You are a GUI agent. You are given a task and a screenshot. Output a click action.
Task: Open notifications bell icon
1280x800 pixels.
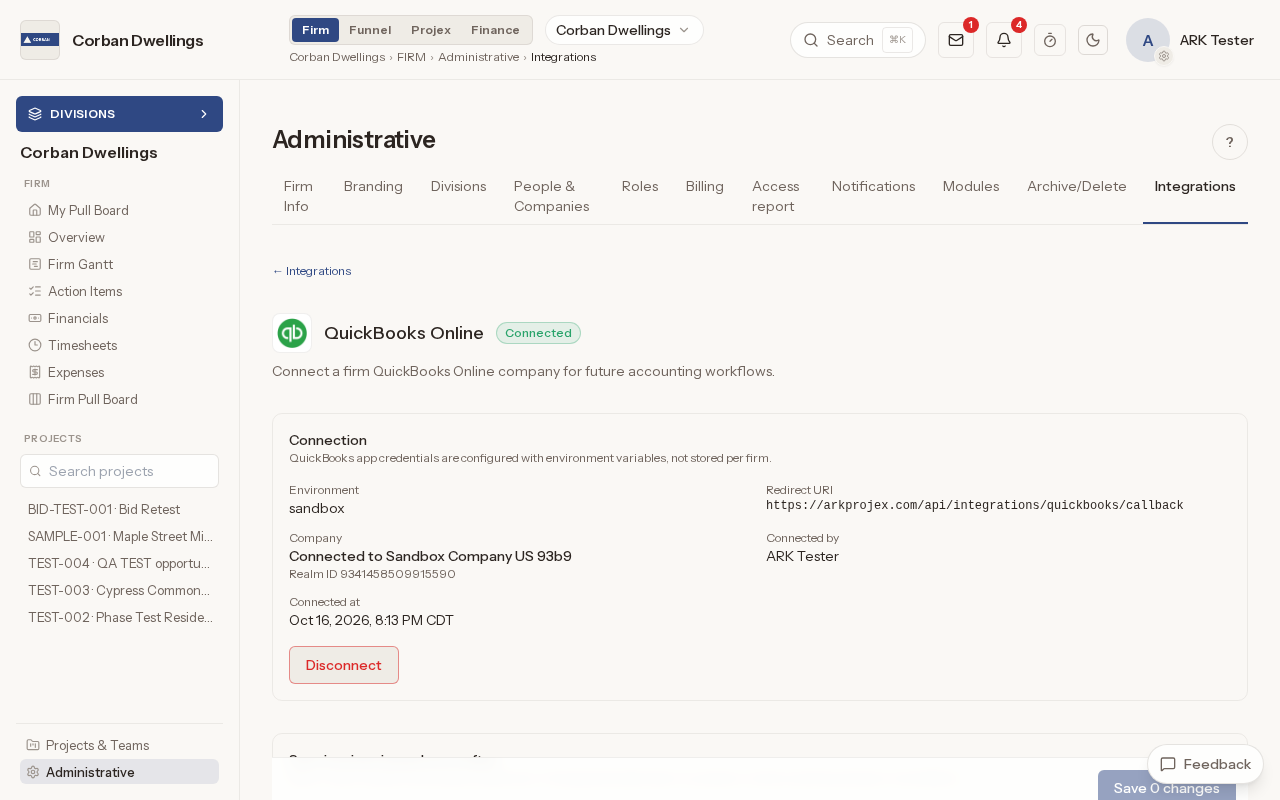coord(1004,40)
